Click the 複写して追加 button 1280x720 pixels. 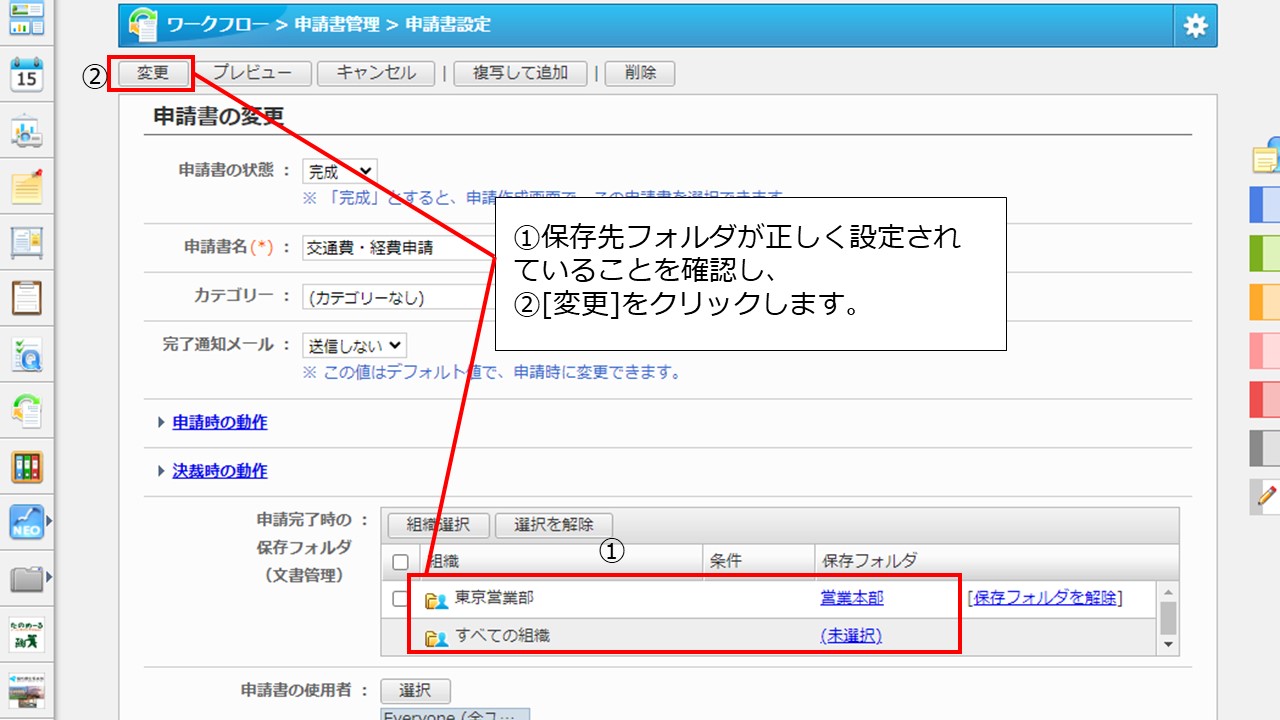click(x=520, y=73)
